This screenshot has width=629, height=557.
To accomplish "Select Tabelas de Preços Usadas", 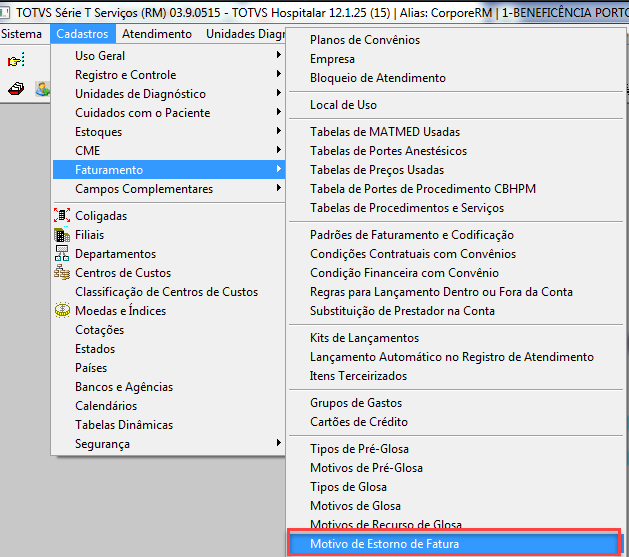I will (x=456, y=170).
